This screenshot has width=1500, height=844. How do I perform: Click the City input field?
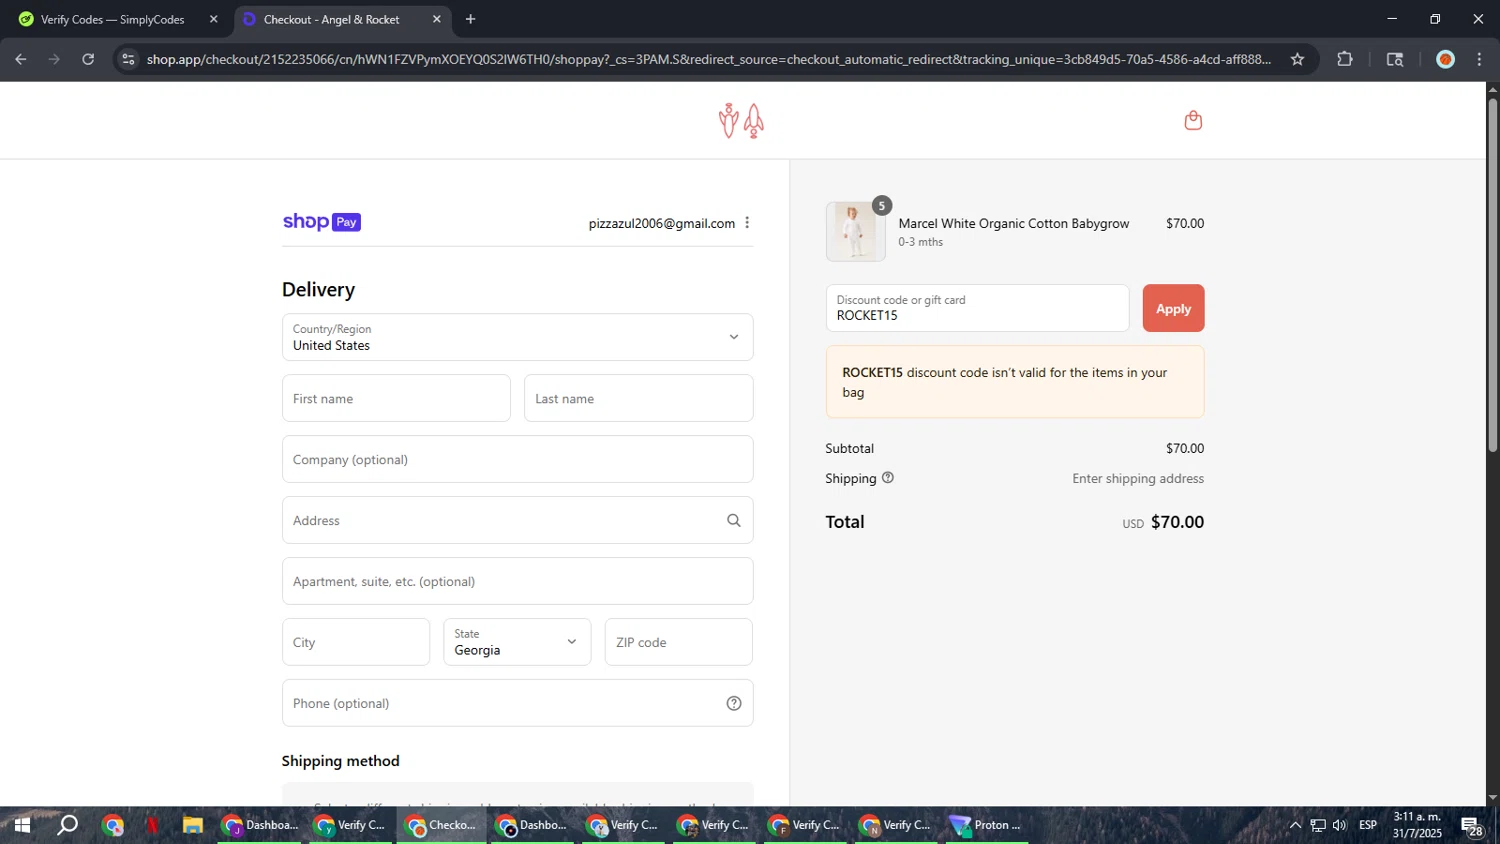point(356,642)
